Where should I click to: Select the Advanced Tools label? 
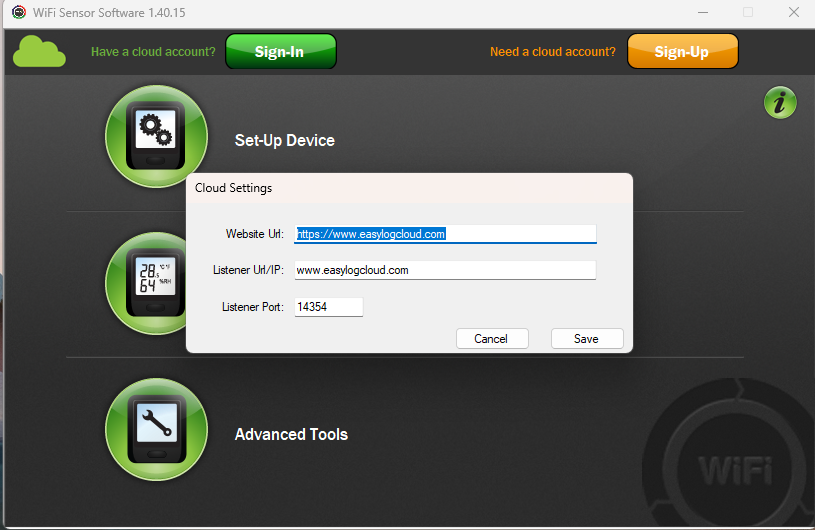coord(291,434)
